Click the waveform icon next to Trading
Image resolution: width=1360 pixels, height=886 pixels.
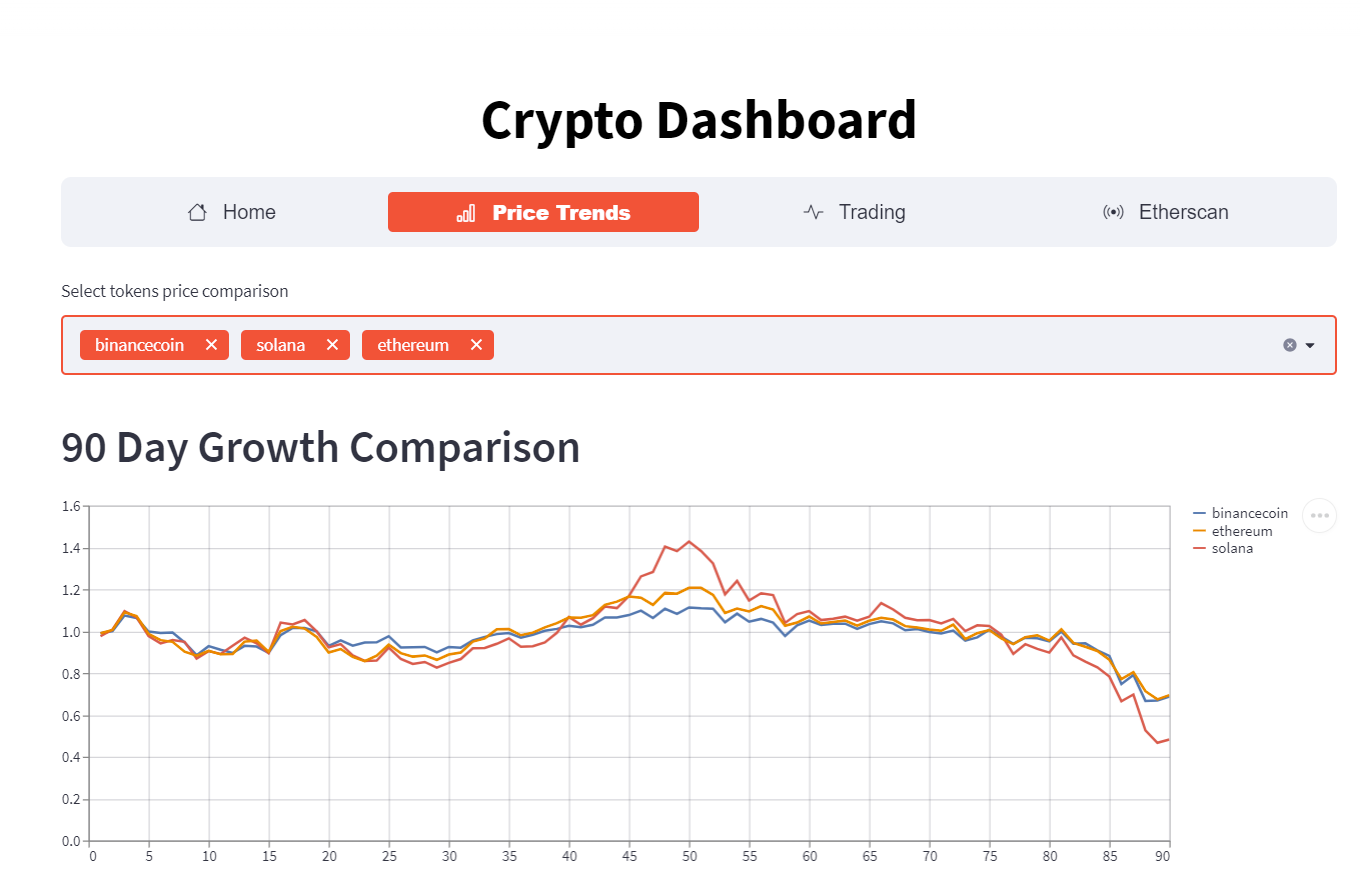click(813, 212)
